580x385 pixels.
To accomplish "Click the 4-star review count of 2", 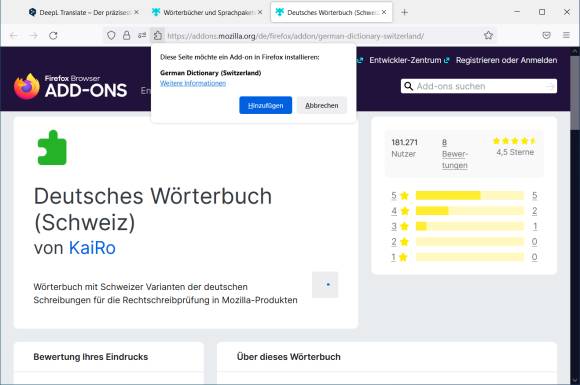I will (x=535, y=211).
